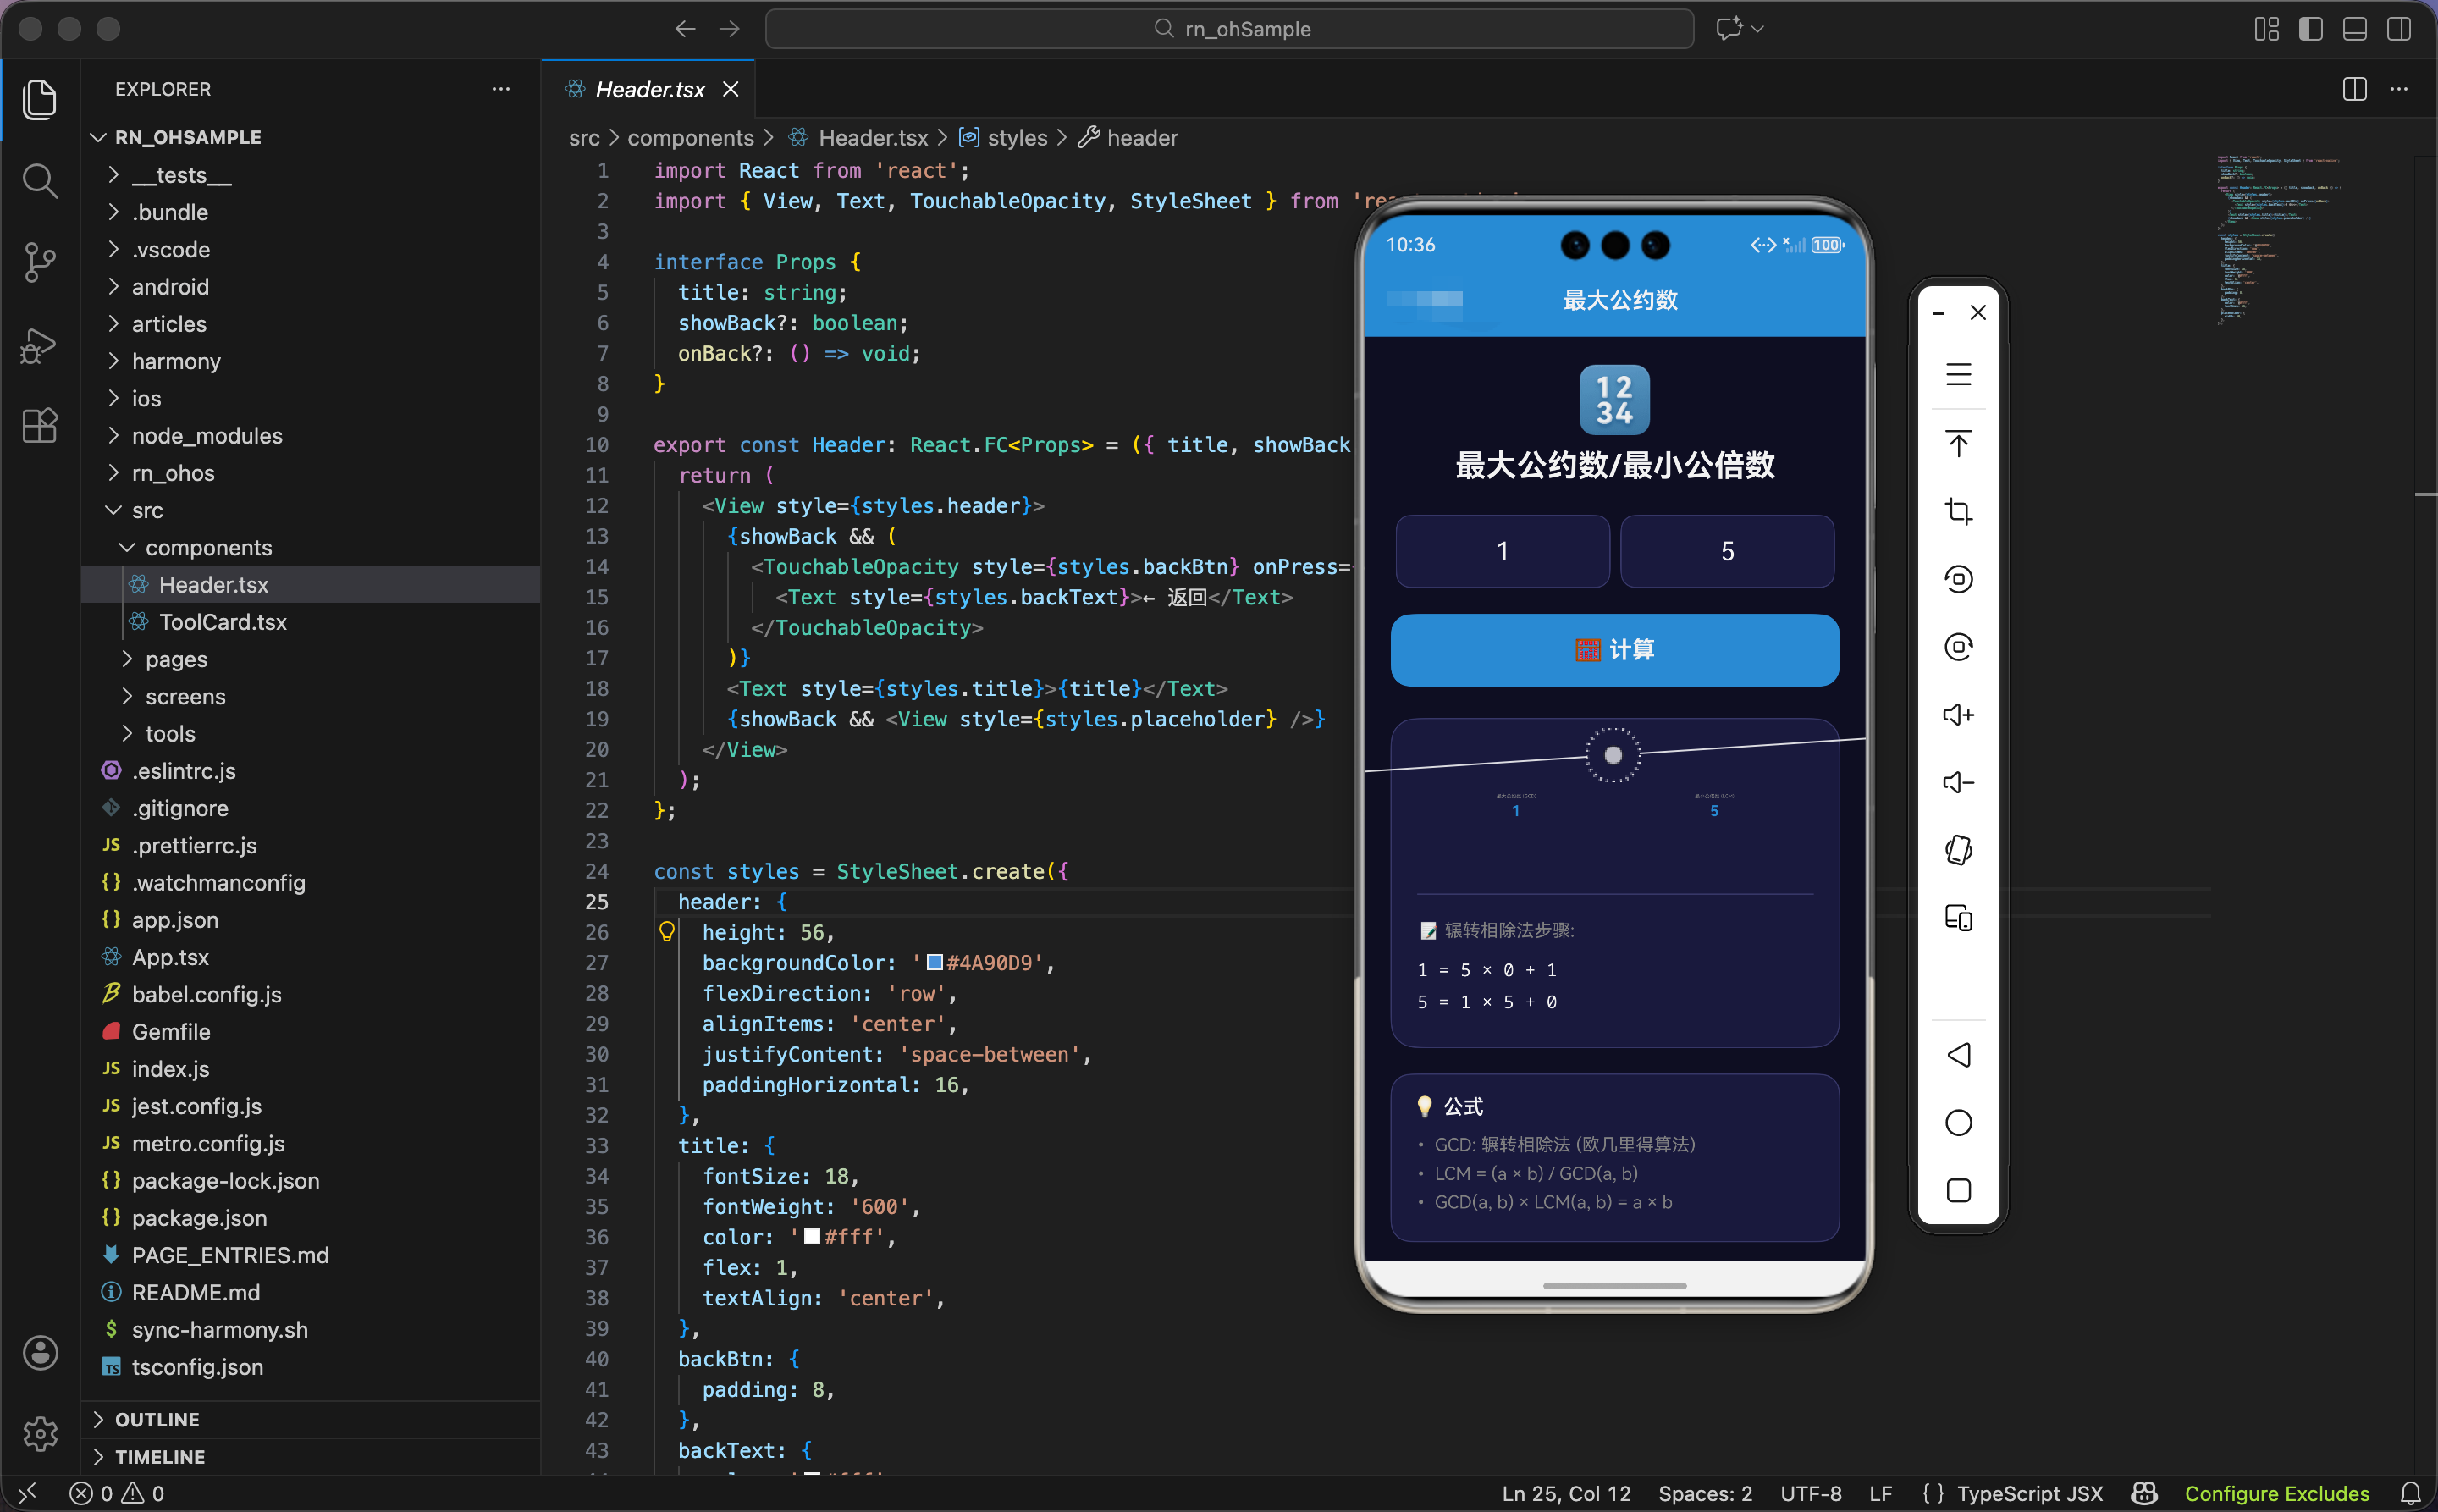Click TypeScript JSX language mode

coord(2029,1493)
